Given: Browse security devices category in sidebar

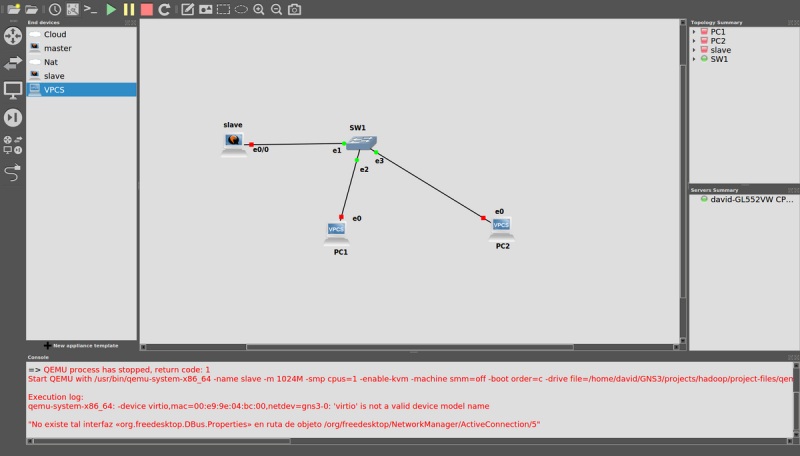Looking at the screenshot, I should [x=13, y=117].
